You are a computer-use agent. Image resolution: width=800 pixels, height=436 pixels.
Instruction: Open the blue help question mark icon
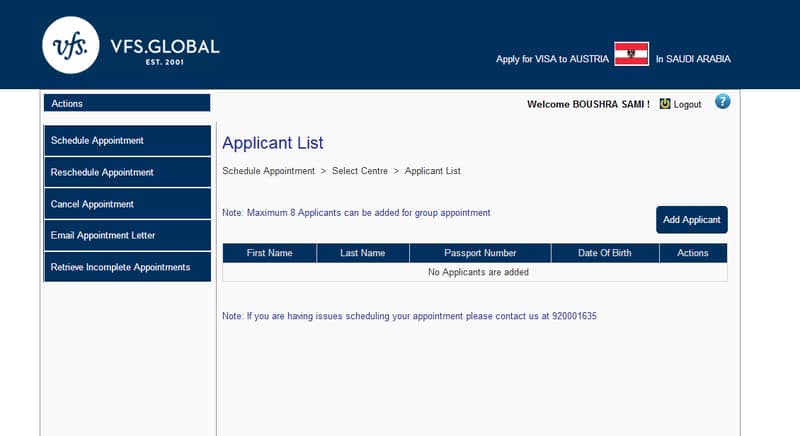click(x=722, y=101)
